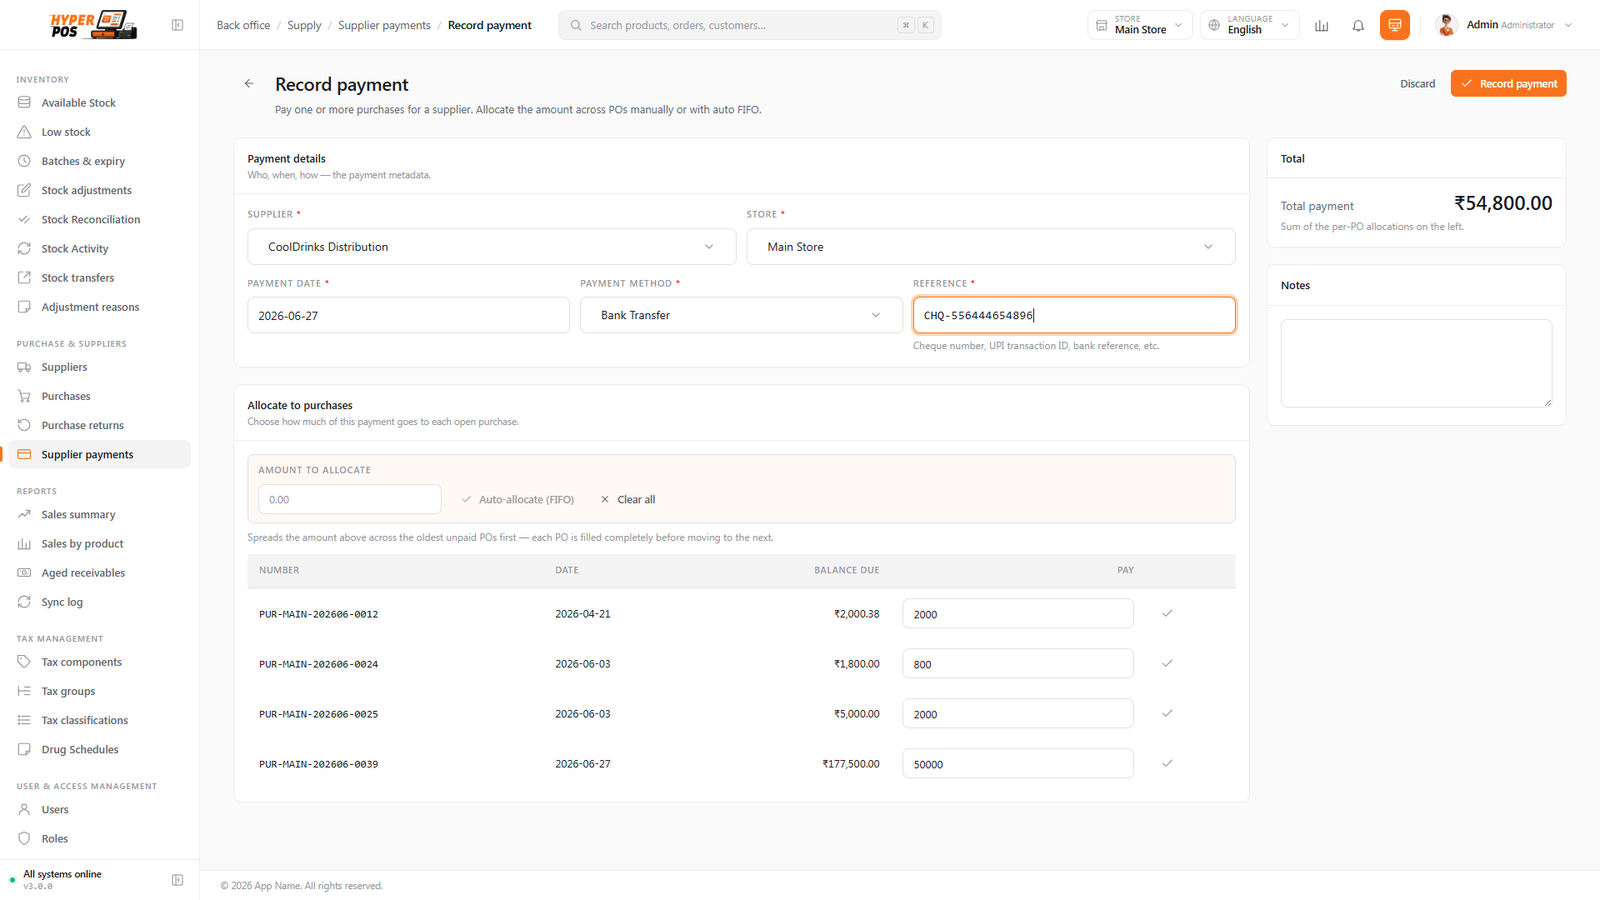Click Supply breadcrumb link

(x=304, y=25)
